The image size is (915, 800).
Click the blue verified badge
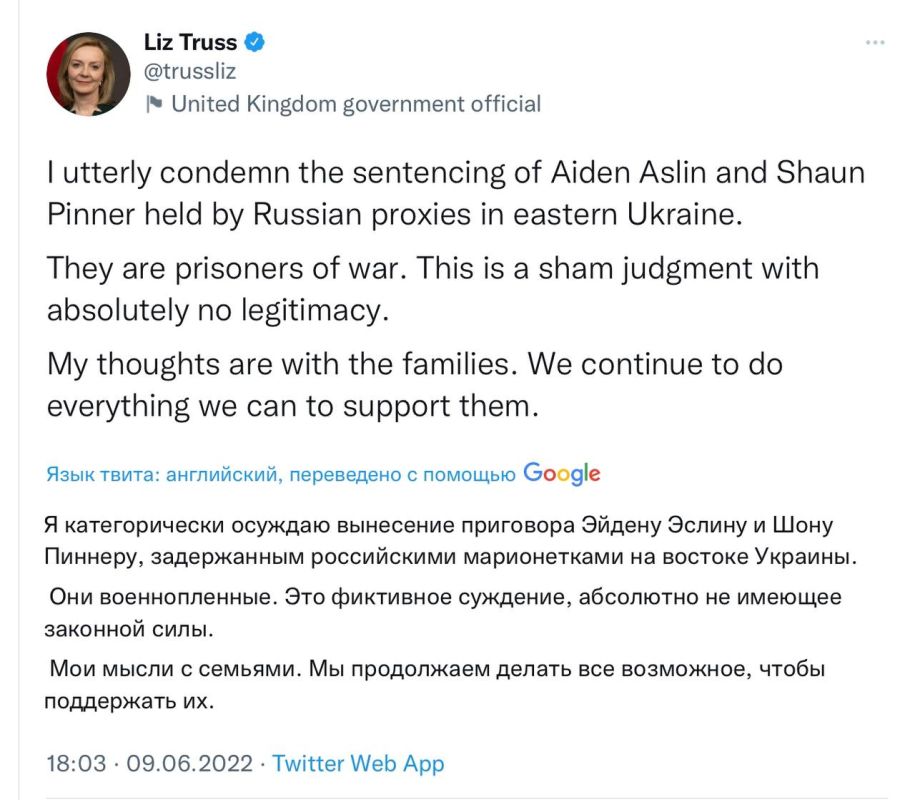point(256,43)
